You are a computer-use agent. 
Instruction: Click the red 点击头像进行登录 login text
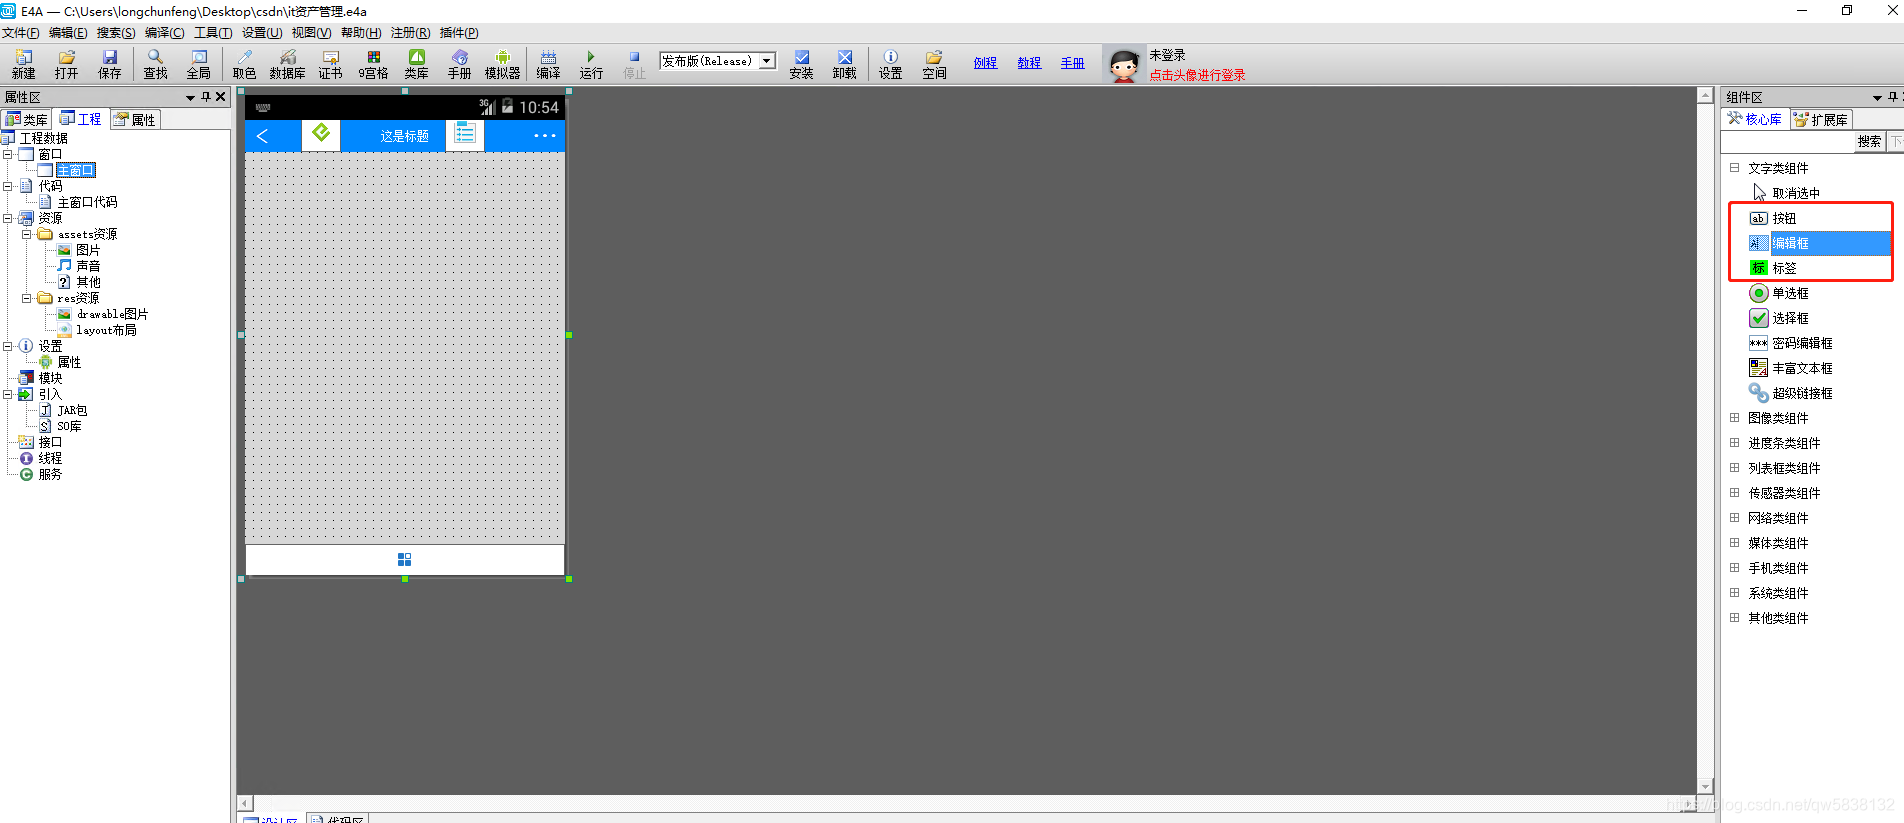[x=1197, y=75]
